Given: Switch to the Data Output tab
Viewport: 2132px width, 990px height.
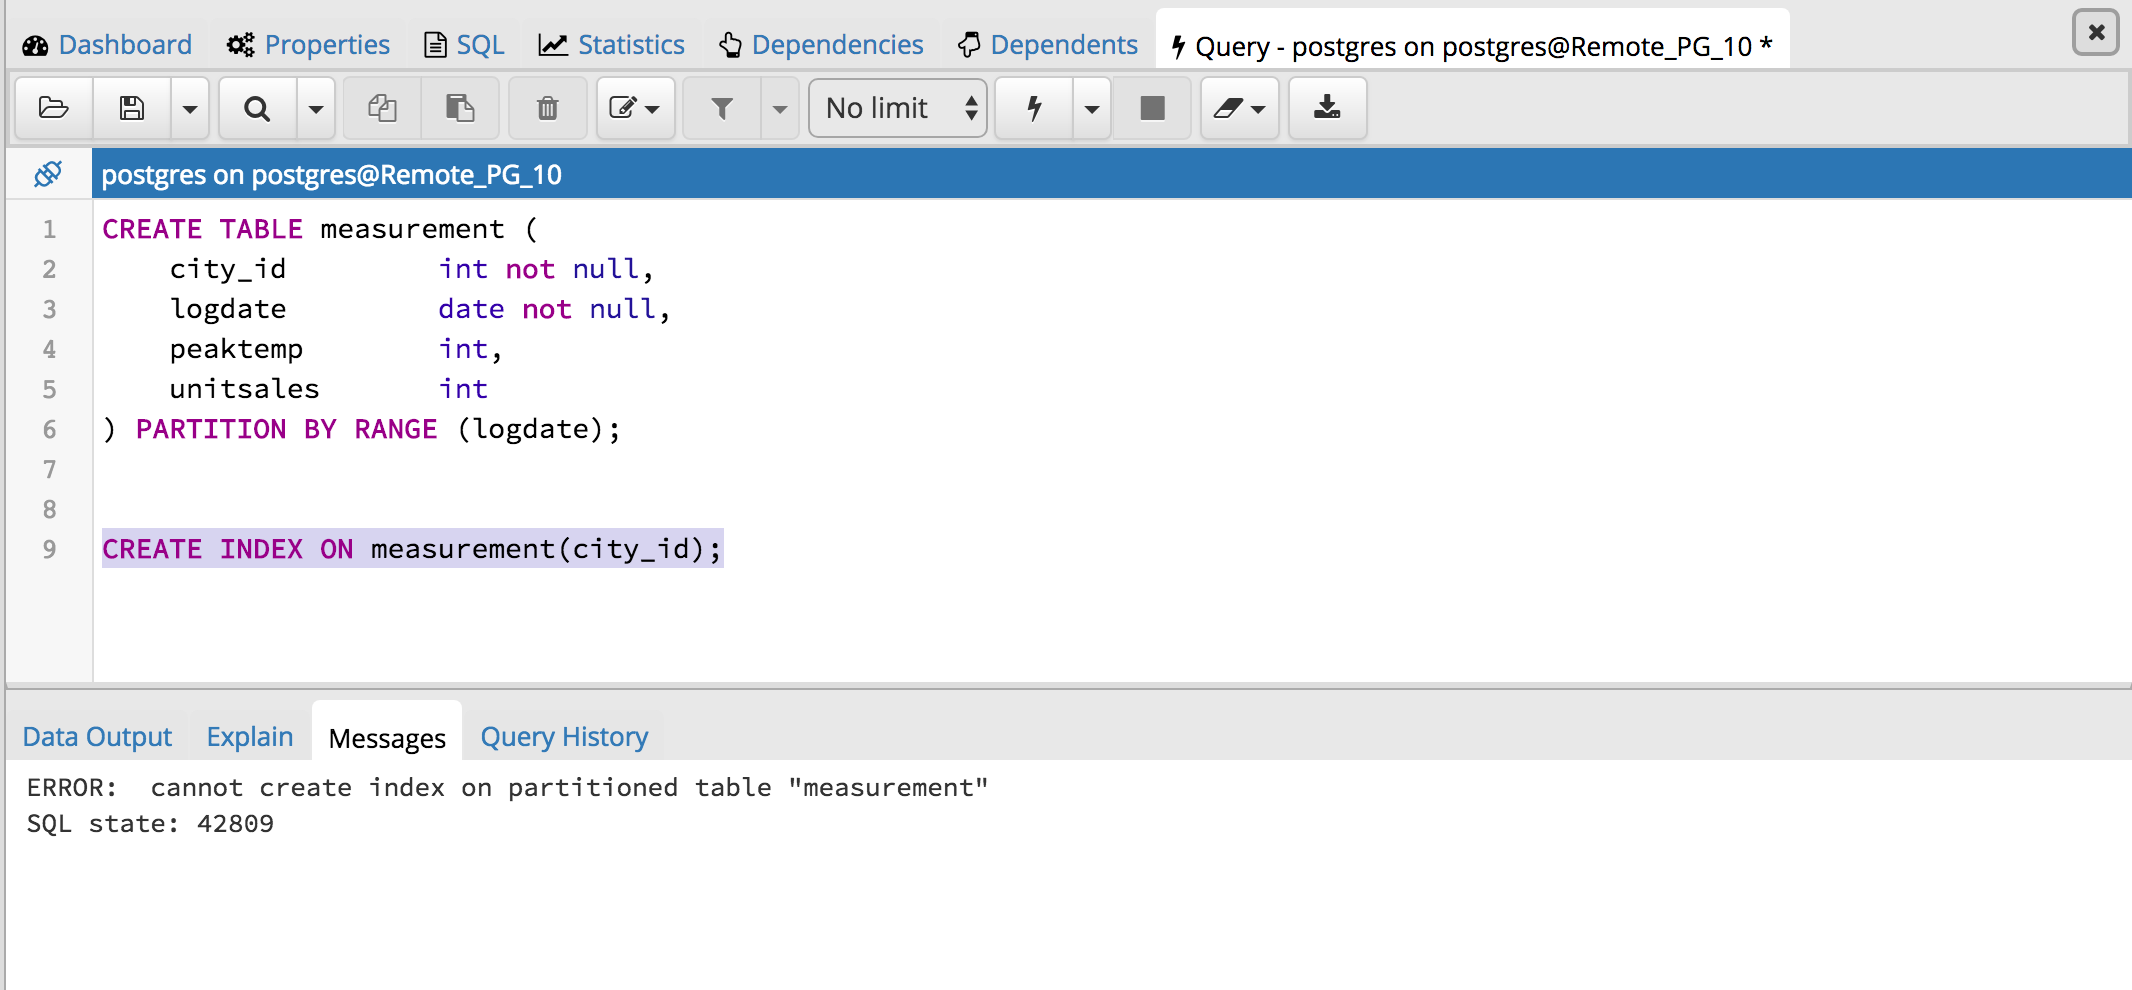Looking at the screenshot, I should pos(97,737).
